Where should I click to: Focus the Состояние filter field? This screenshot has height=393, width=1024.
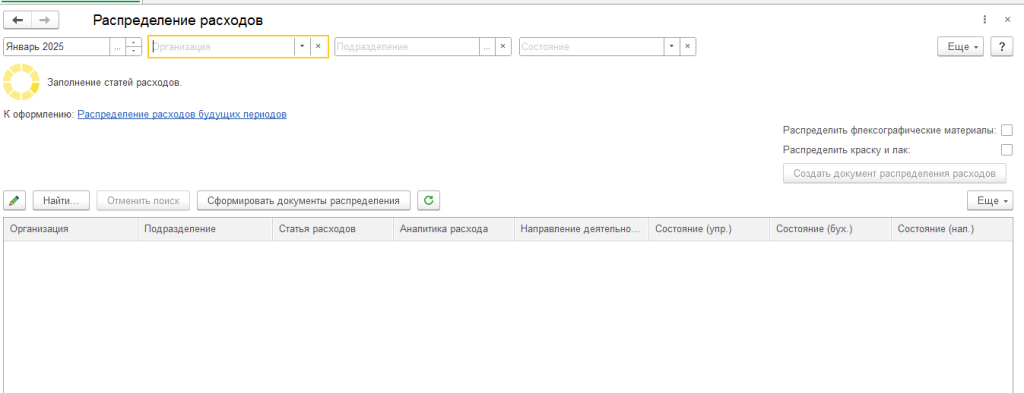(x=592, y=47)
